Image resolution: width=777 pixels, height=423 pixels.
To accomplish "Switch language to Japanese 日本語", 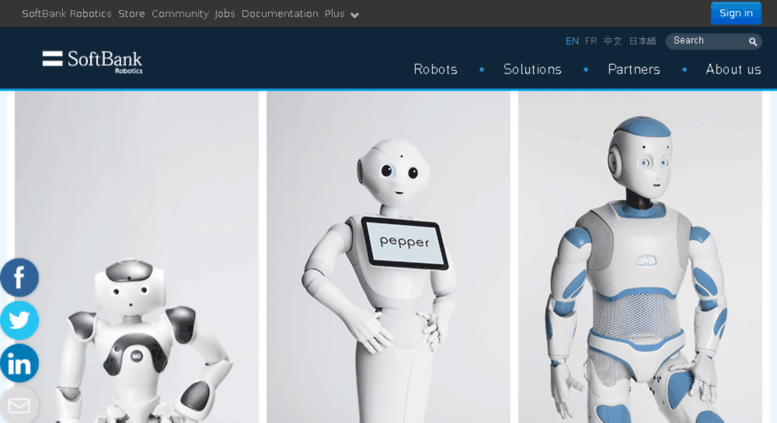I will click(642, 41).
